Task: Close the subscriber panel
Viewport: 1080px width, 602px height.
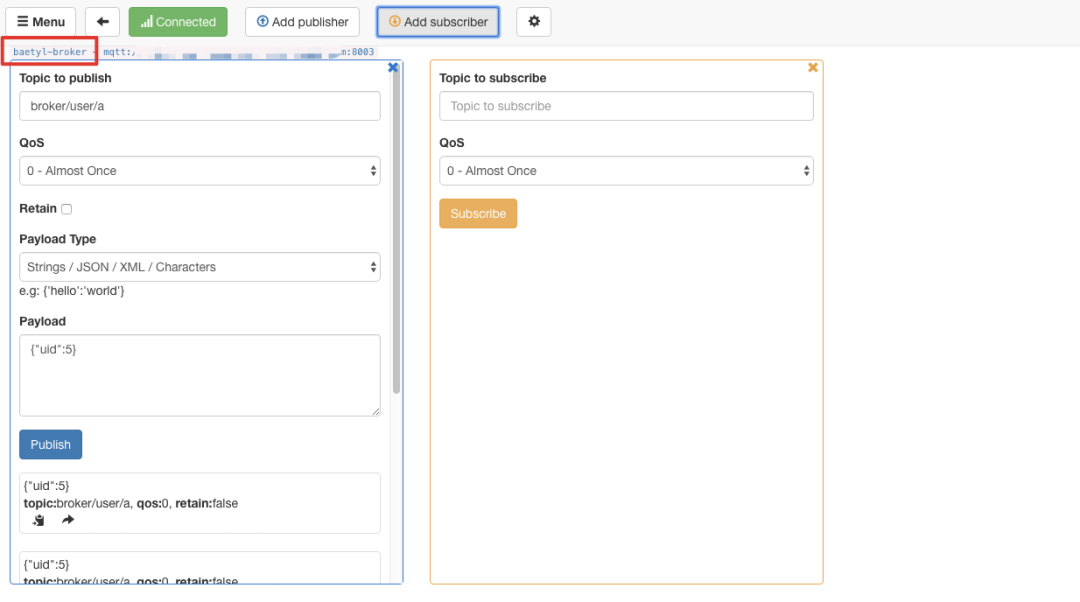Action: (x=813, y=67)
